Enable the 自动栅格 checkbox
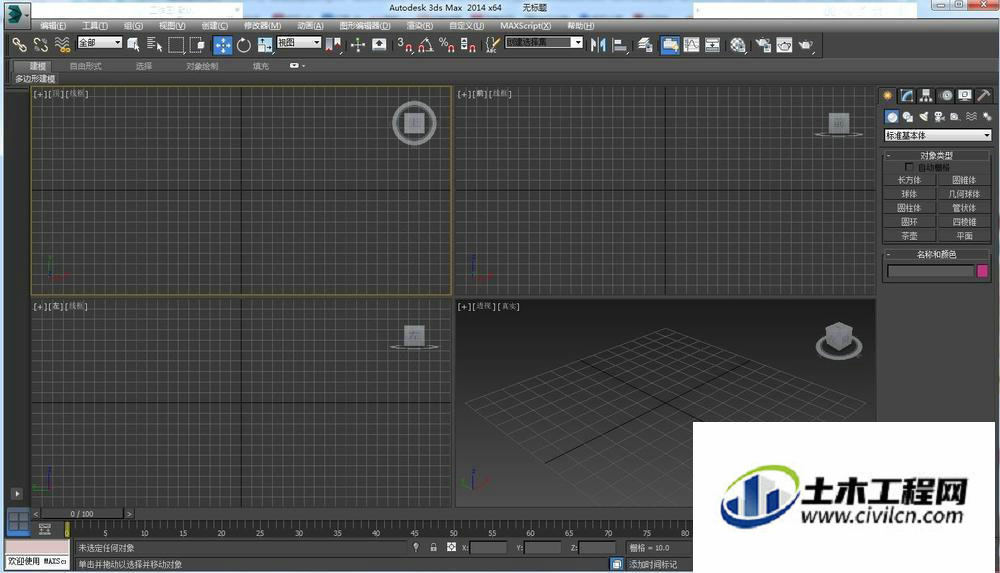The width and height of the screenshot is (1000, 573). coord(909,167)
